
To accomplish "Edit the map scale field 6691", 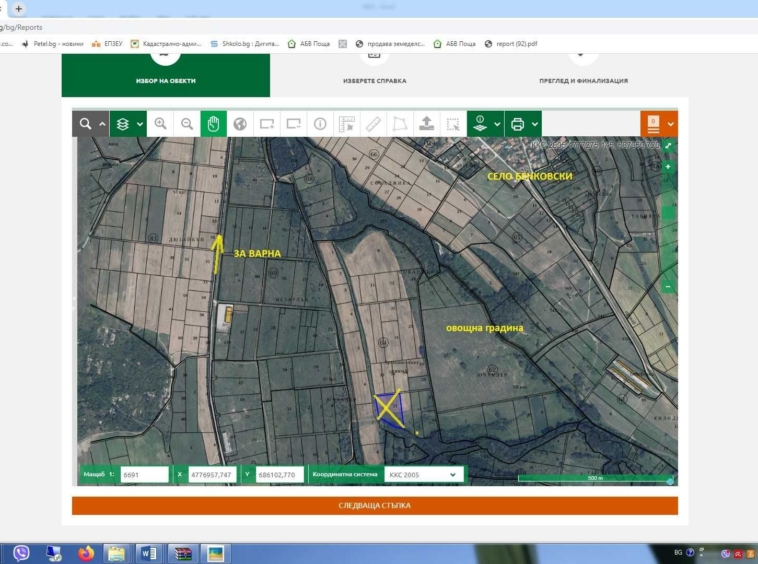I will pyautogui.click(x=144, y=475).
